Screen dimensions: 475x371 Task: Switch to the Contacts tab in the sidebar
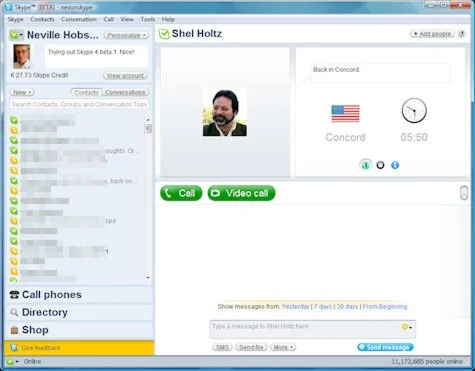pyautogui.click(x=86, y=92)
